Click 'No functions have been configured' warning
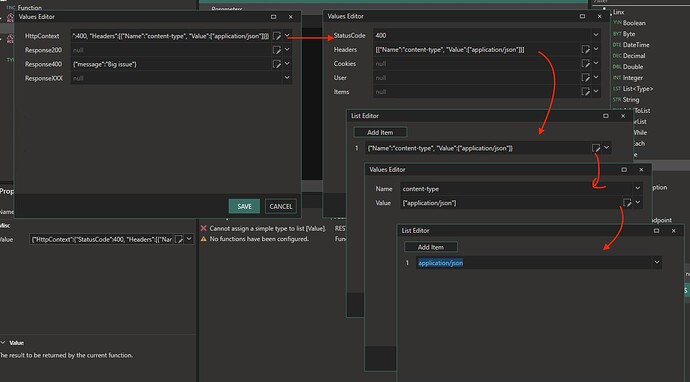Screen dimensions: 690x382 259,239
